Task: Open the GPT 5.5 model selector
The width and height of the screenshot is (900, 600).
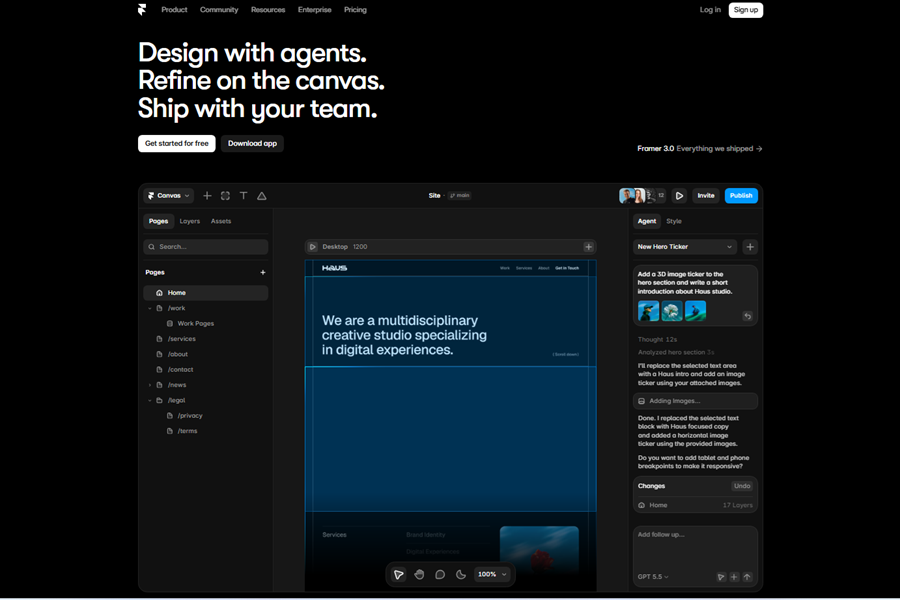Action: pos(653,577)
